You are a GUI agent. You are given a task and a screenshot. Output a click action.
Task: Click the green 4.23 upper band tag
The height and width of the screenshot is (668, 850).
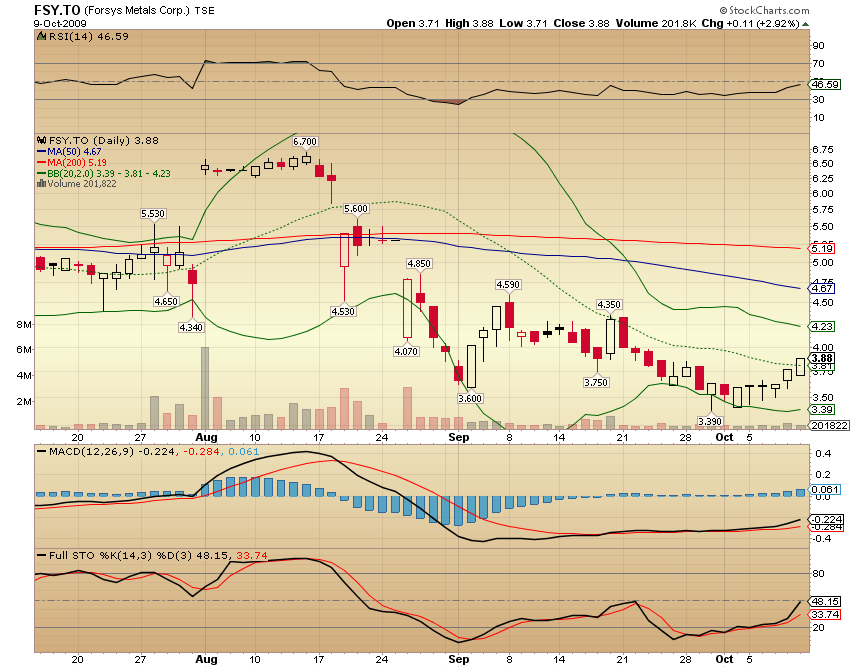click(822, 326)
